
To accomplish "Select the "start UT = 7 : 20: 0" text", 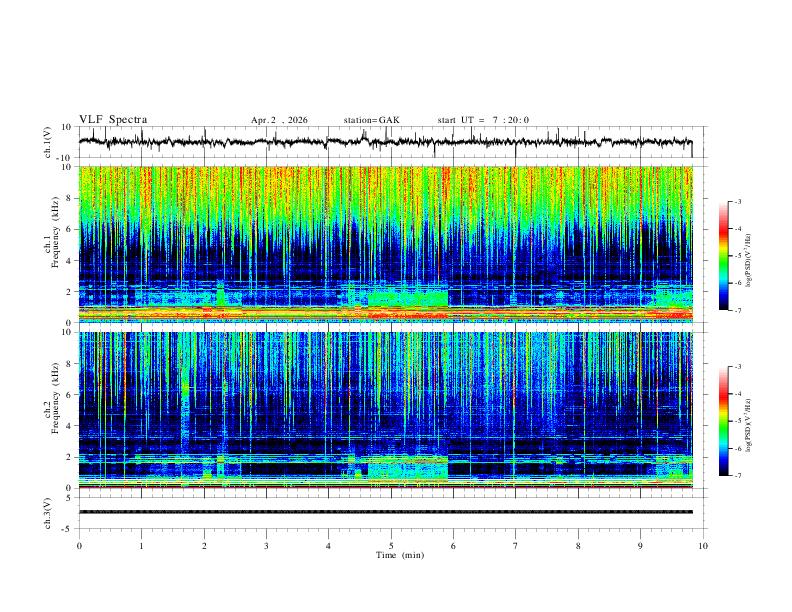I will [483, 120].
